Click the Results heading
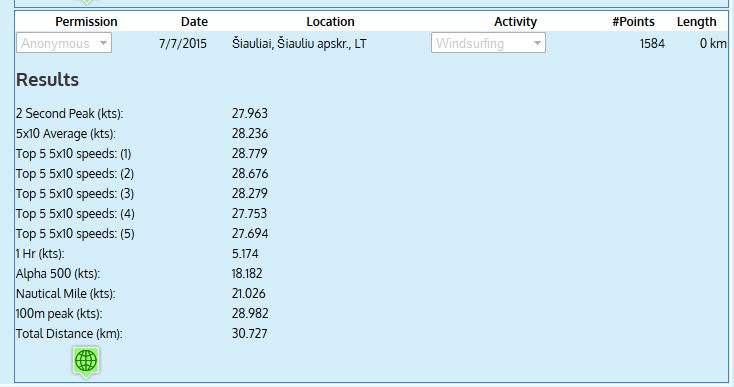 point(47,80)
